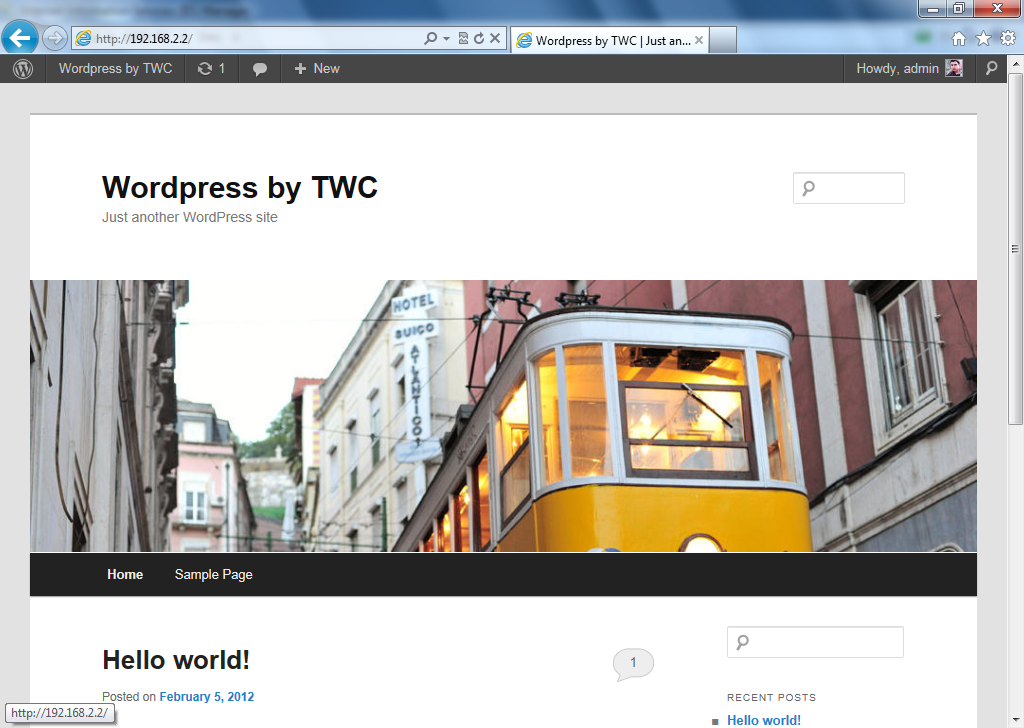Open the February 5, 2012 post date link
1024x728 pixels.
[206, 697]
